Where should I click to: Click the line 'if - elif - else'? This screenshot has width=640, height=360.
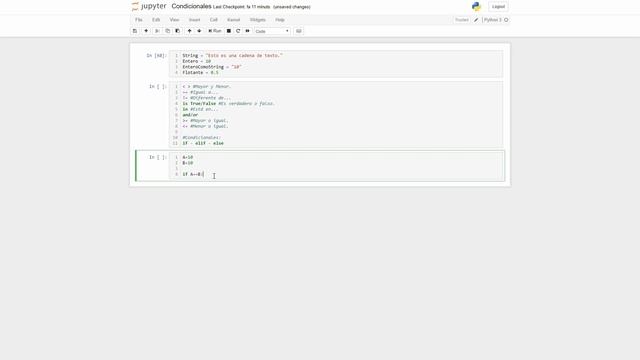[203, 143]
